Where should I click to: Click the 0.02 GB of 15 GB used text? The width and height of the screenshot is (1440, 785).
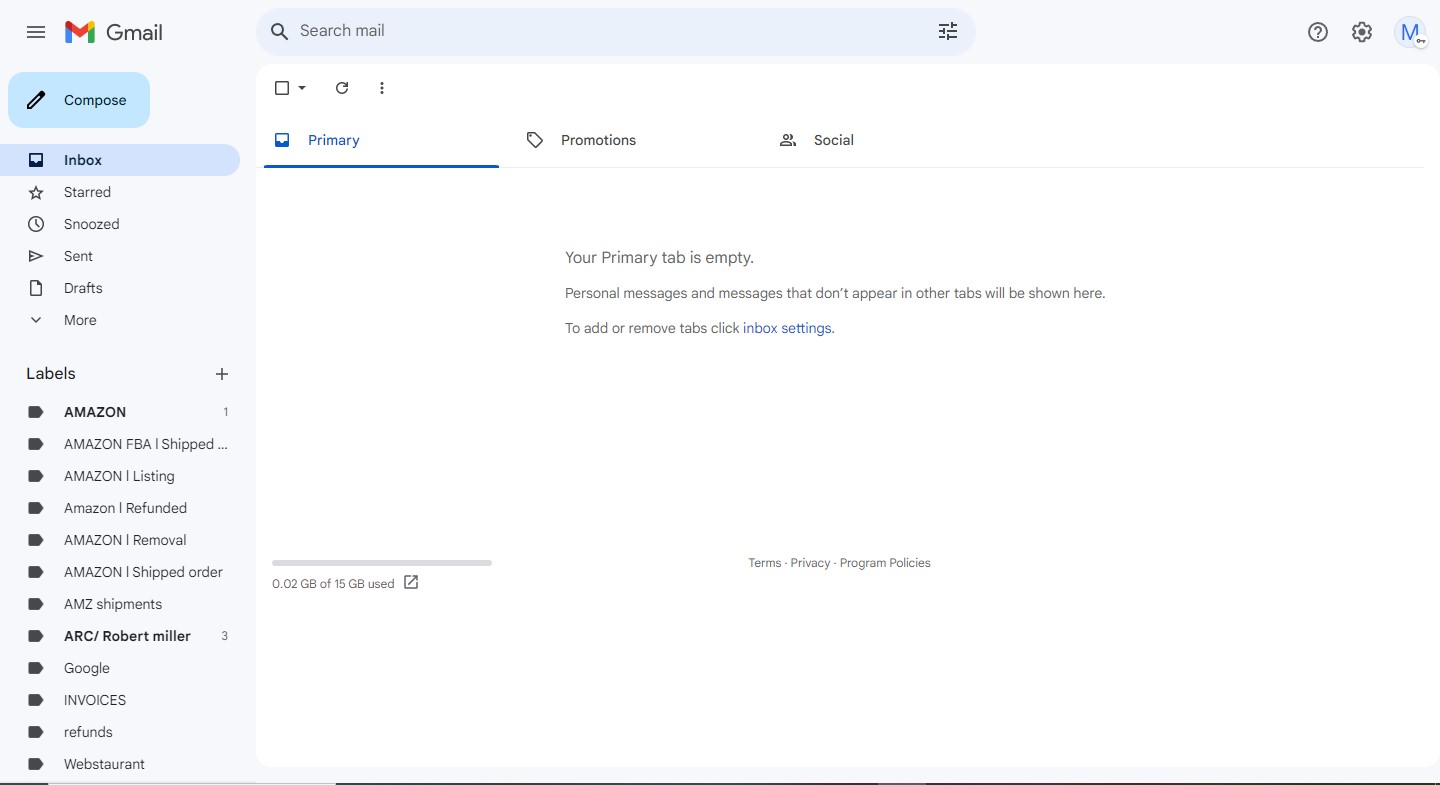coord(333,584)
